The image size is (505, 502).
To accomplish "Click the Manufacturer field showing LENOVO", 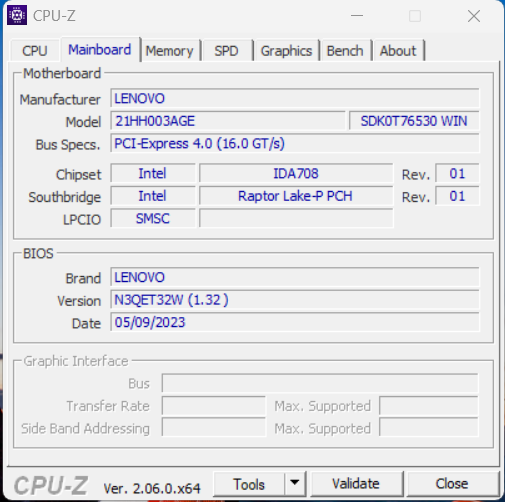I will tap(295, 98).
